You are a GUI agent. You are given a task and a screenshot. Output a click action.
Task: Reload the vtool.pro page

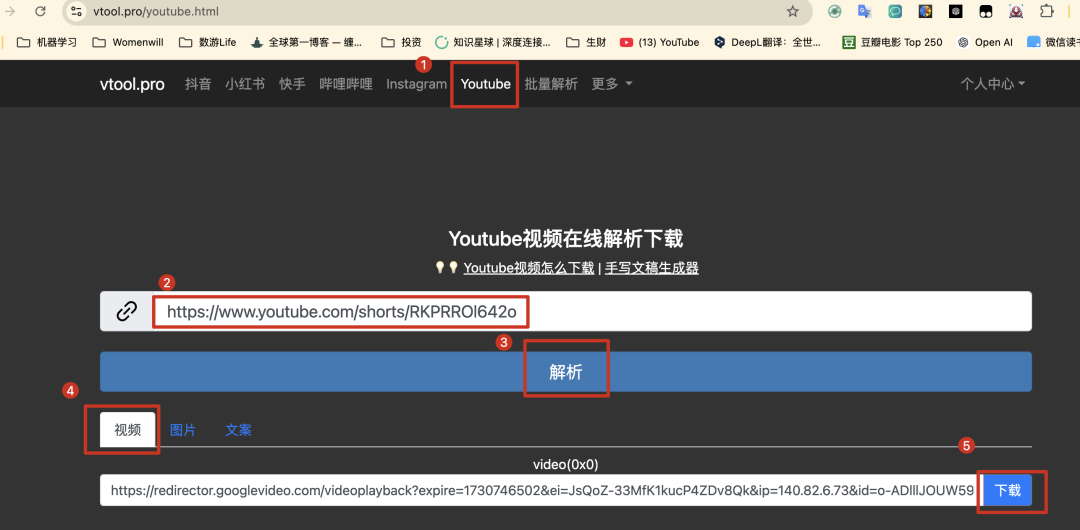pyautogui.click(x=40, y=11)
